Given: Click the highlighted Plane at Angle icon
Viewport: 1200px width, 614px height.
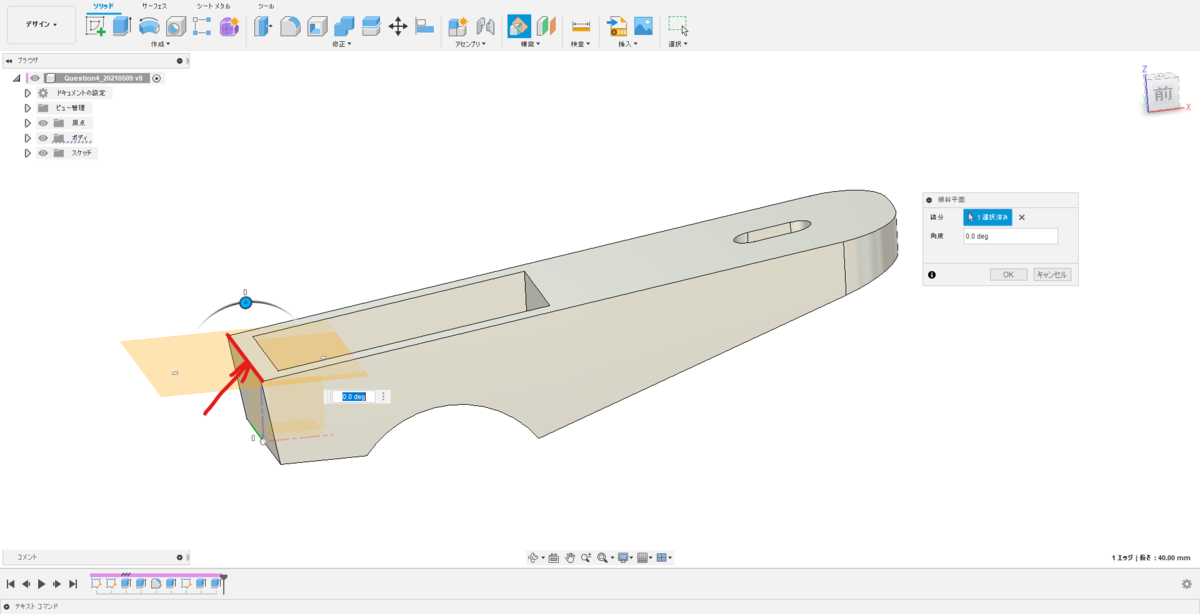Looking at the screenshot, I should tap(519, 27).
